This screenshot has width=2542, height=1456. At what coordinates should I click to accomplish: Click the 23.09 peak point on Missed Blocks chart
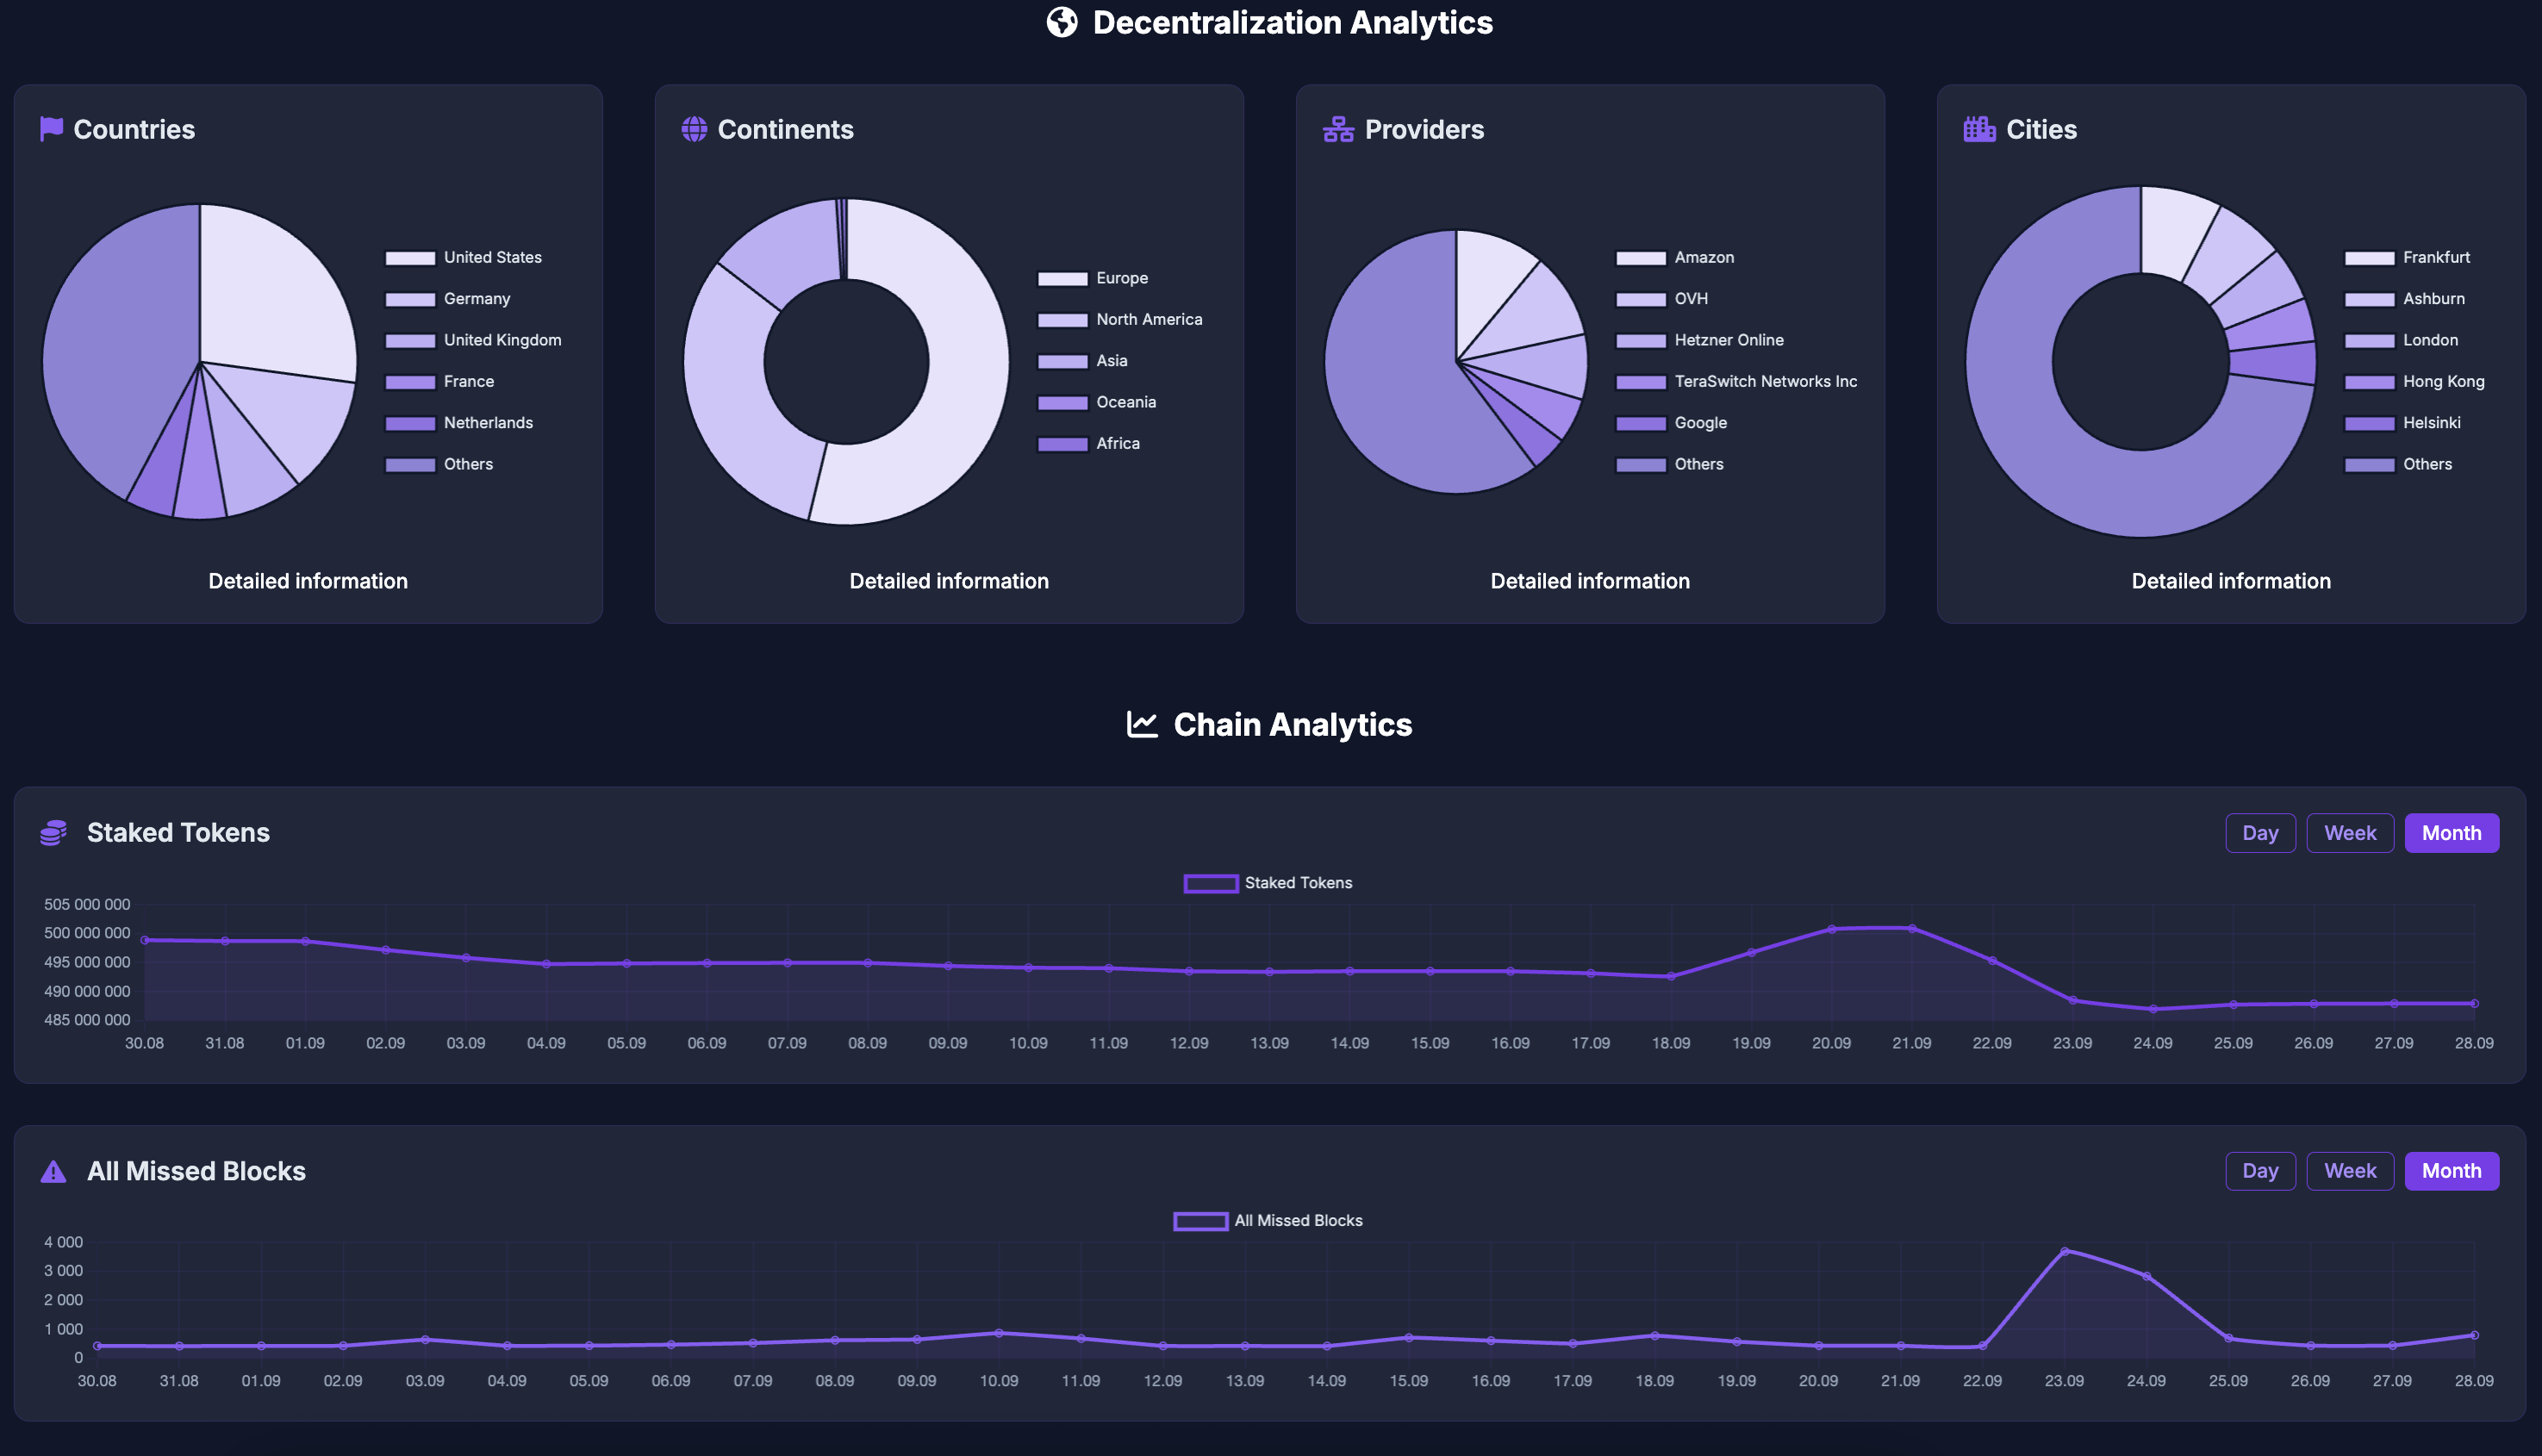[2064, 1251]
